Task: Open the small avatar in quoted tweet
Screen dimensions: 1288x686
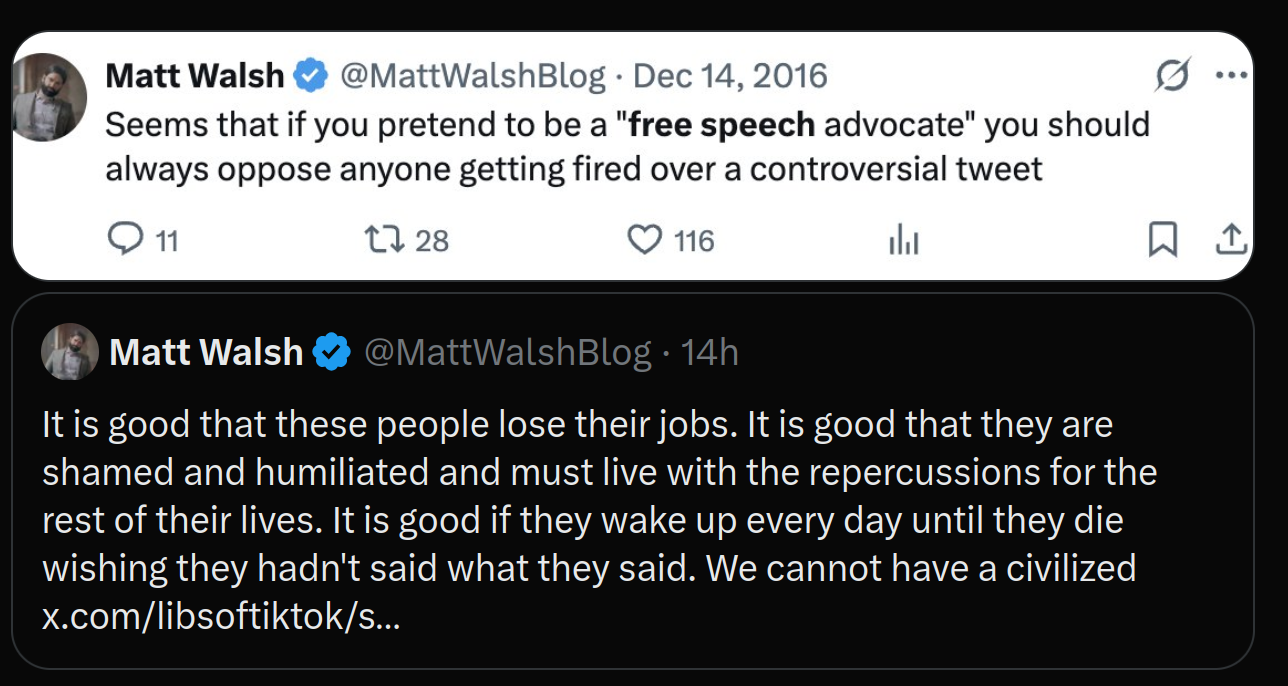Action: click(x=70, y=352)
